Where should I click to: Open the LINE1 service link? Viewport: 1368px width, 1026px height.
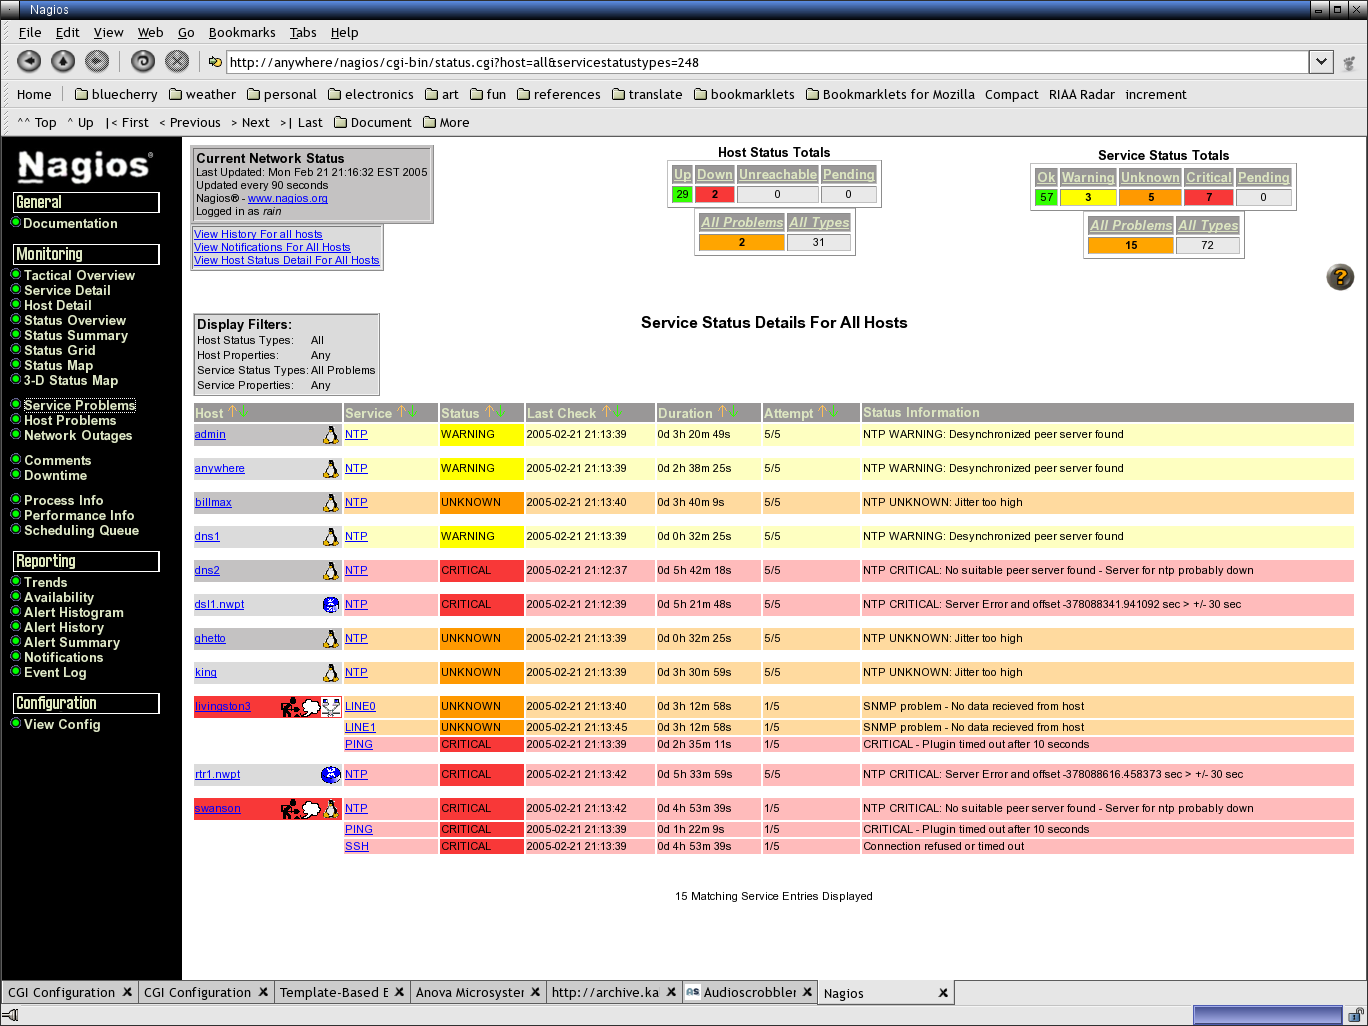[x=360, y=727]
